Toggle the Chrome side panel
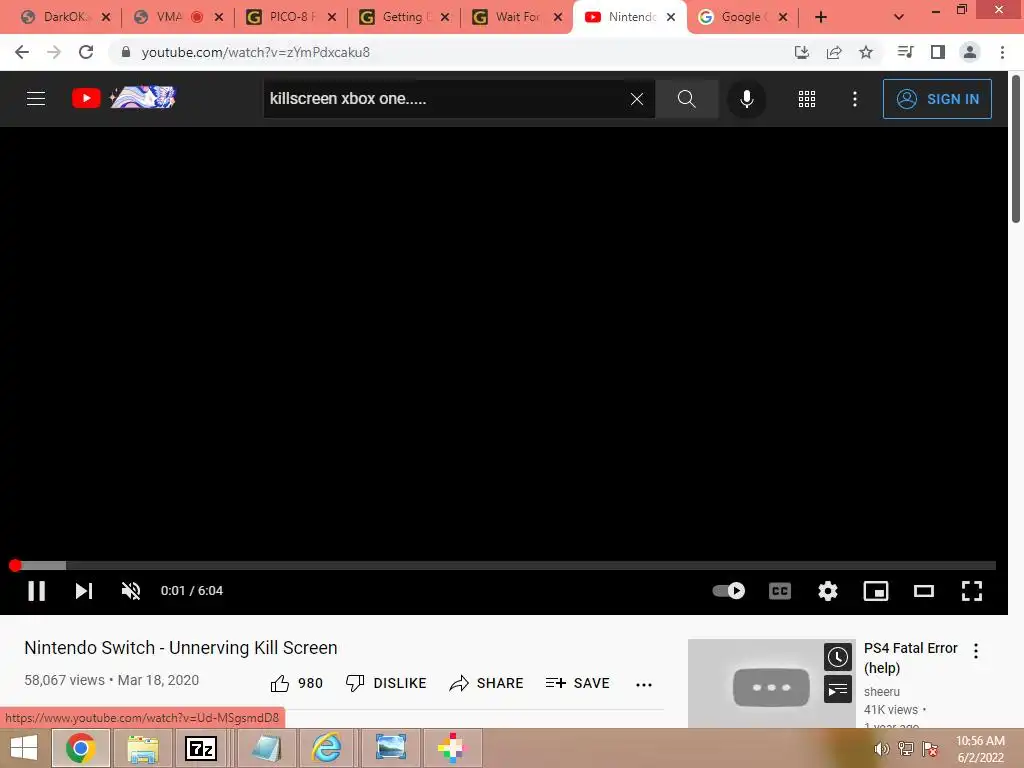This screenshot has height=768, width=1024. point(938,52)
